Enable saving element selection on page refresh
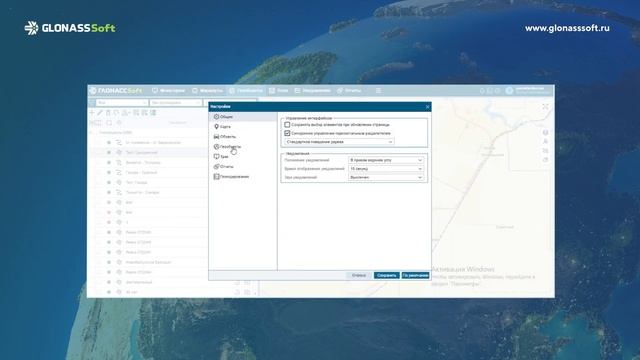The width and height of the screenshot is (640, 360). 287,124
